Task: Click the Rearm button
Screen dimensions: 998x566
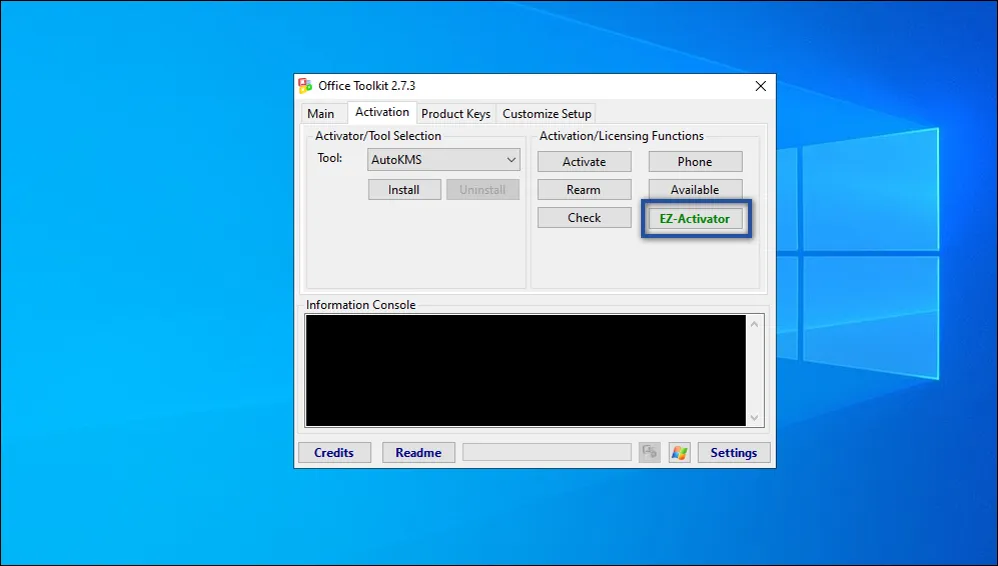Action: (x=584, y=190)
